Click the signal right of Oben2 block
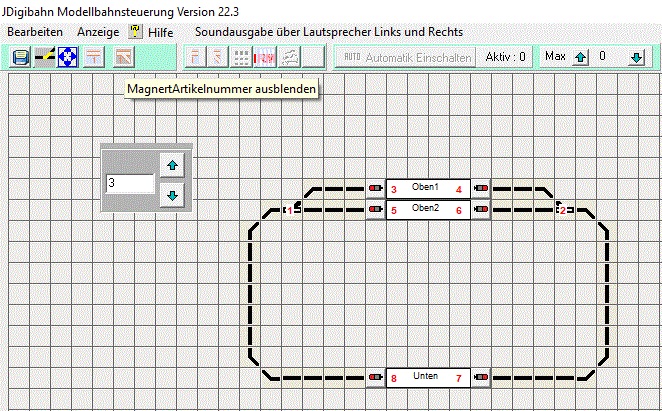 [x=481, y=210]
